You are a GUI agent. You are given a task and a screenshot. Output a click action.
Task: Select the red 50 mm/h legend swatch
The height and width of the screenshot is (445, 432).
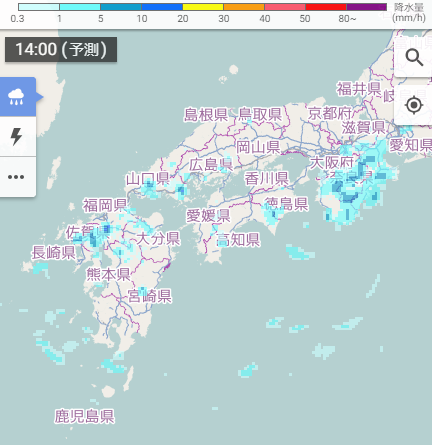click(326, 7)
